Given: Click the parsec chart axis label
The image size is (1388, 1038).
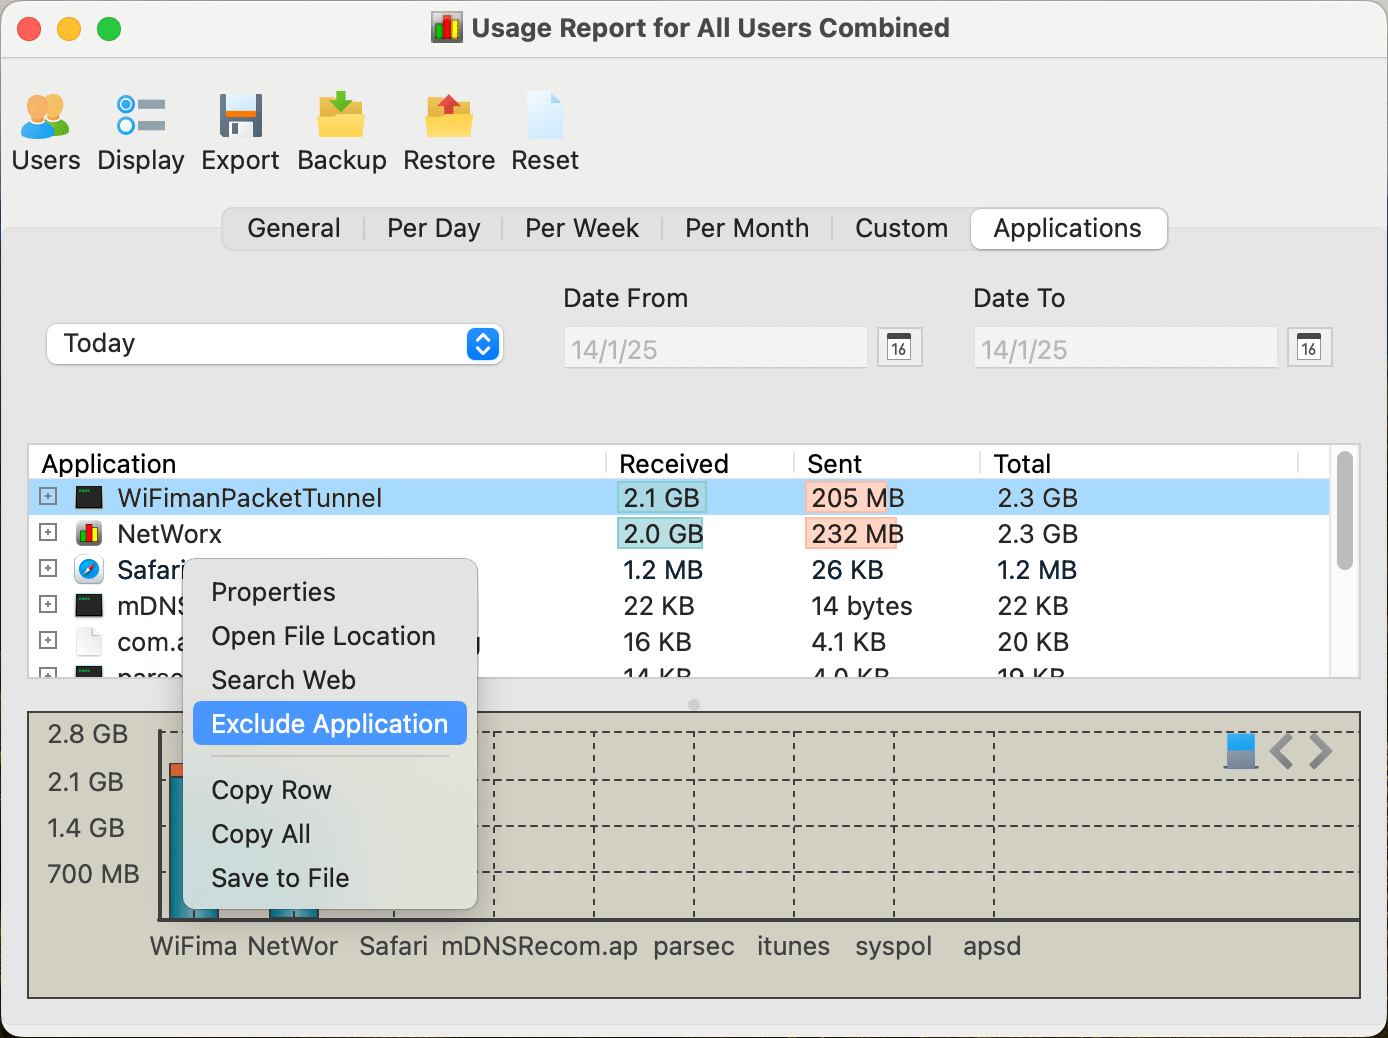Looking at the screenshot, I should point(694,946).
